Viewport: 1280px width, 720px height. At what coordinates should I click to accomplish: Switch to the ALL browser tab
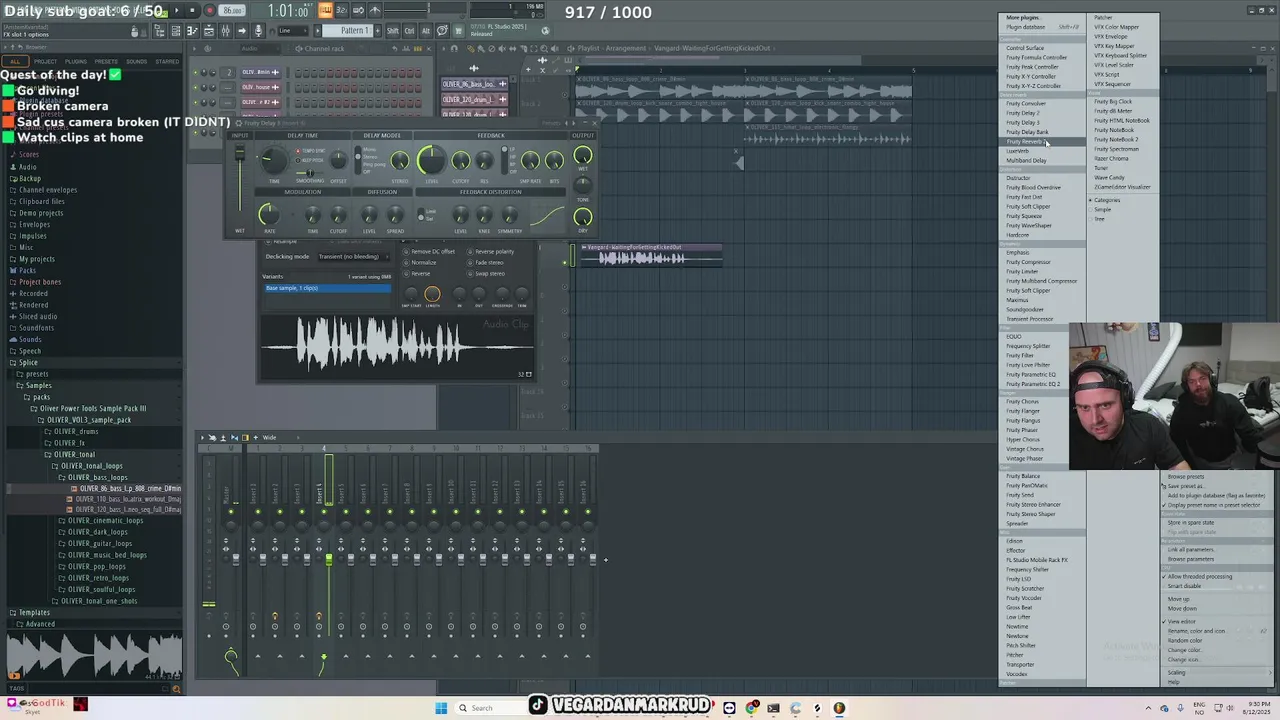coord(15,61)
